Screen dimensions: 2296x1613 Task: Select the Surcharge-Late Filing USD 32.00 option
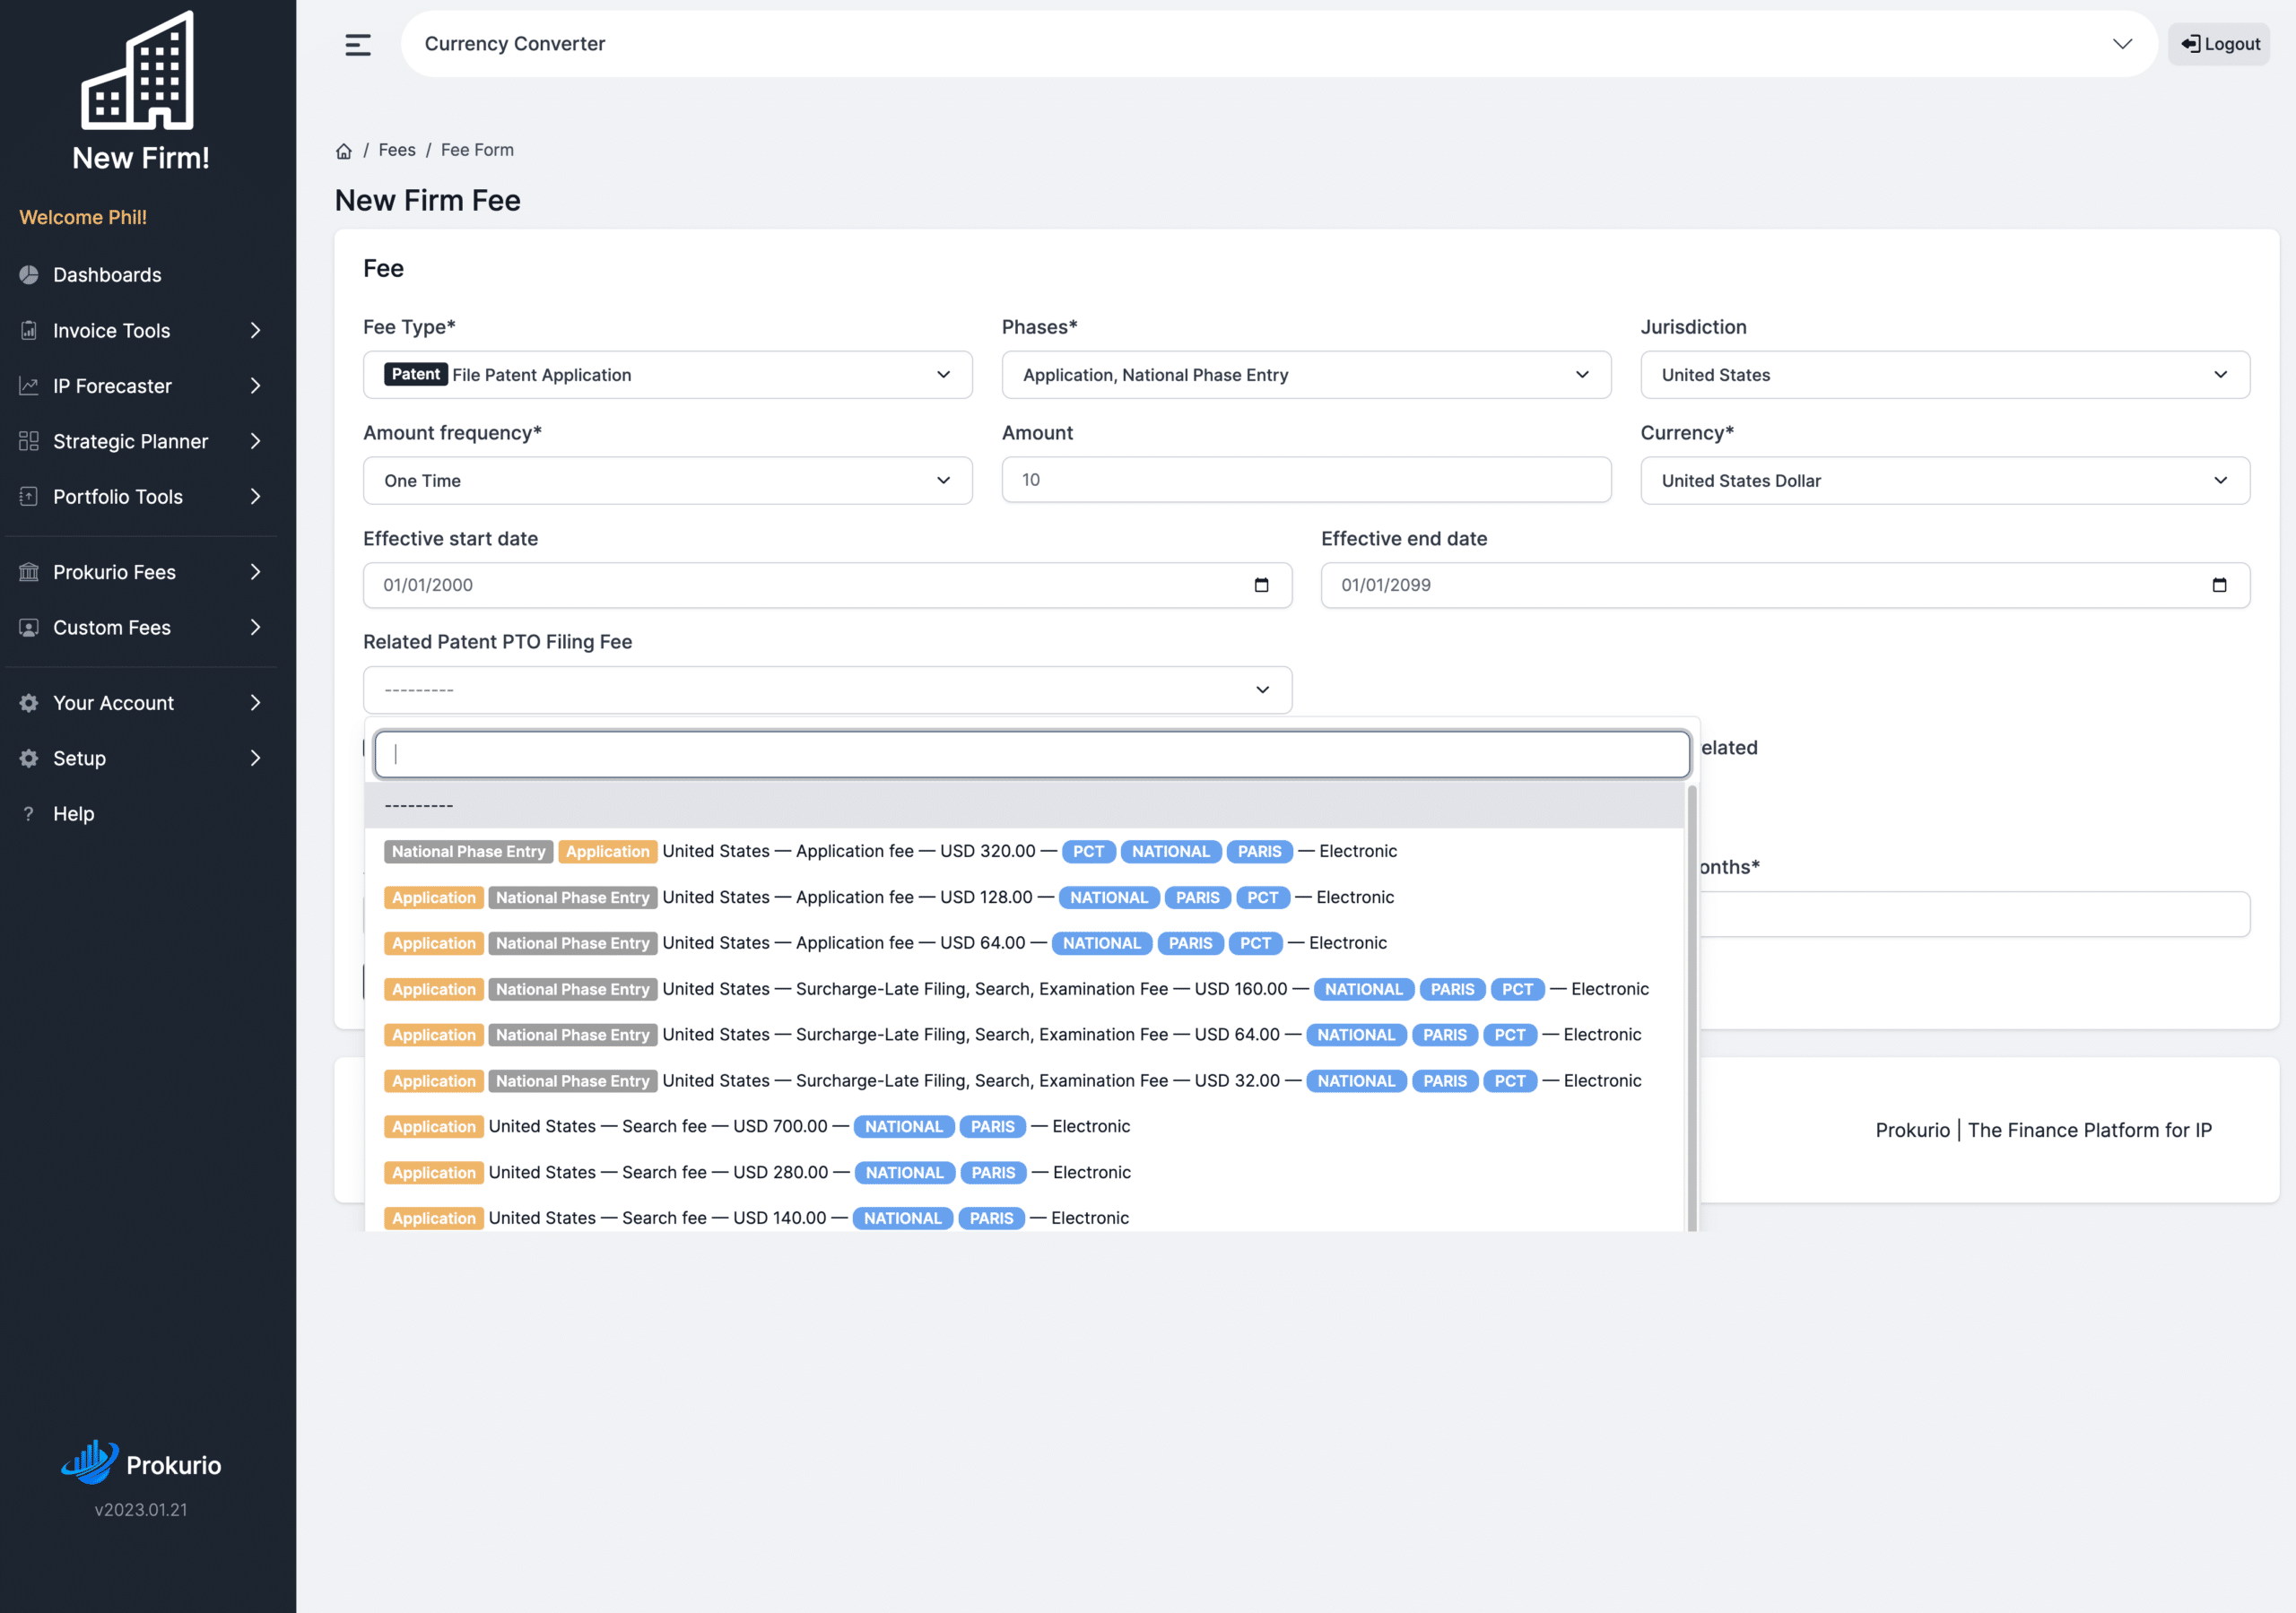tap(1024, 1081)
